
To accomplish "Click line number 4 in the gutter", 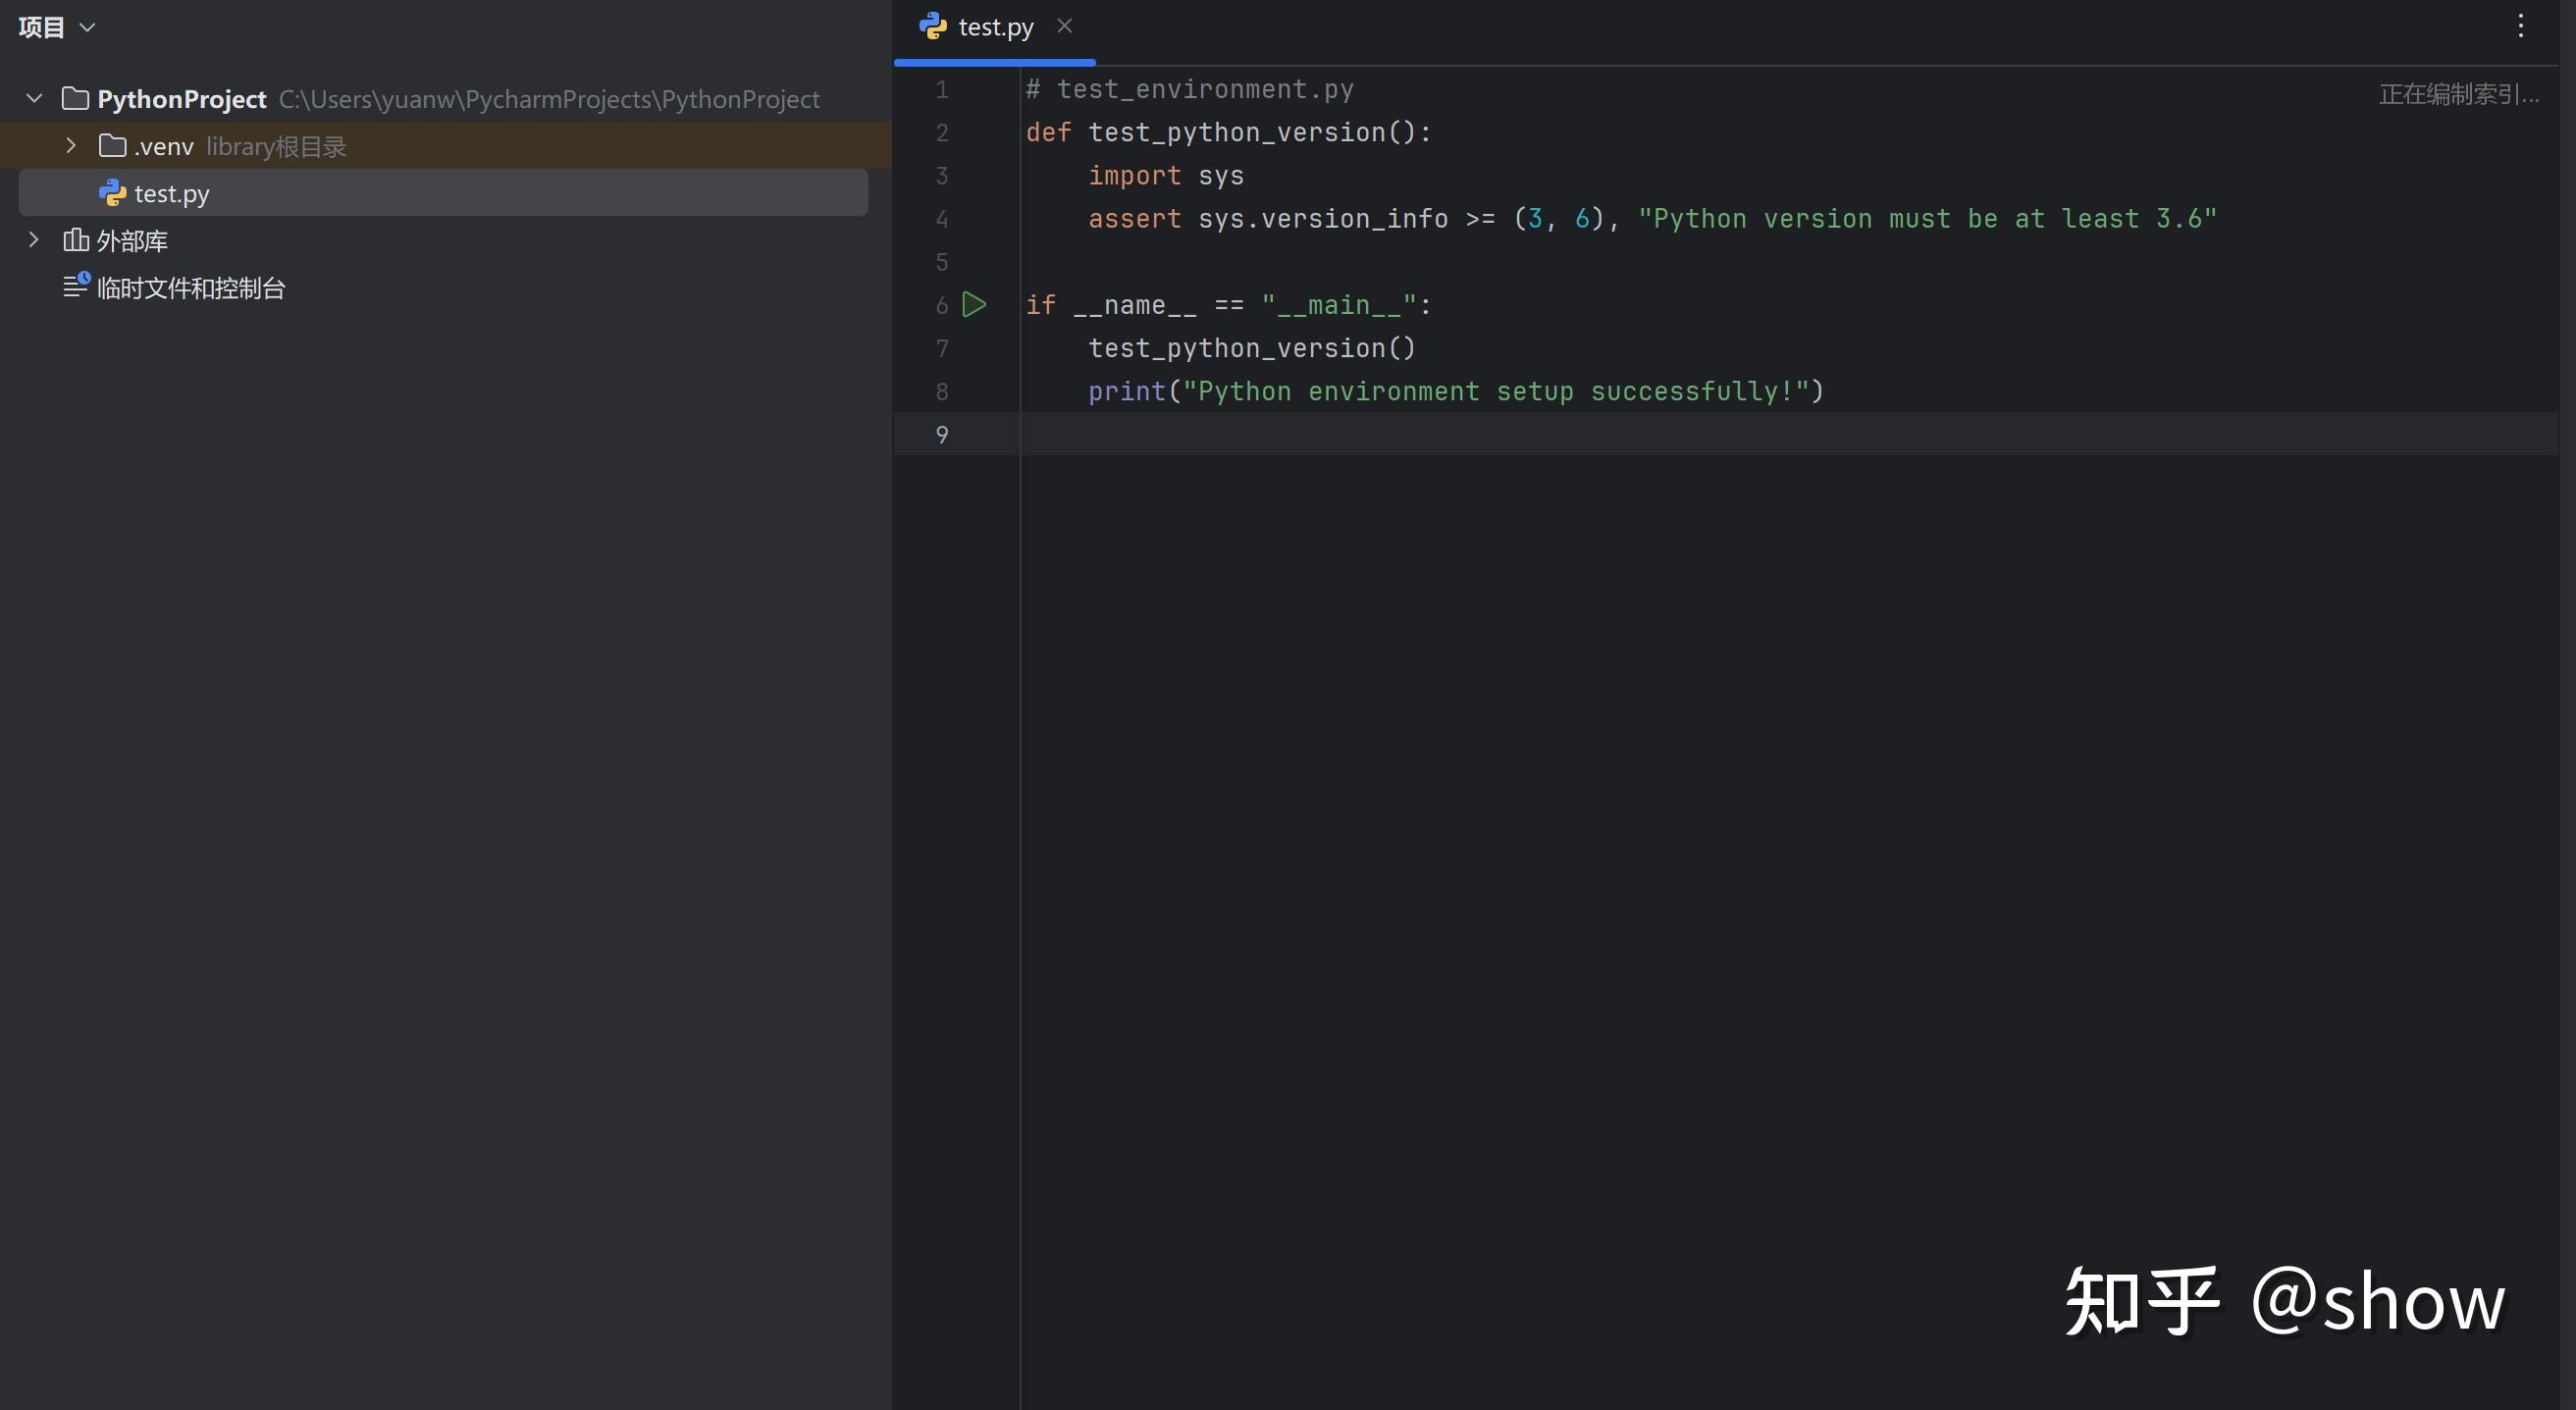I will 941,219.
